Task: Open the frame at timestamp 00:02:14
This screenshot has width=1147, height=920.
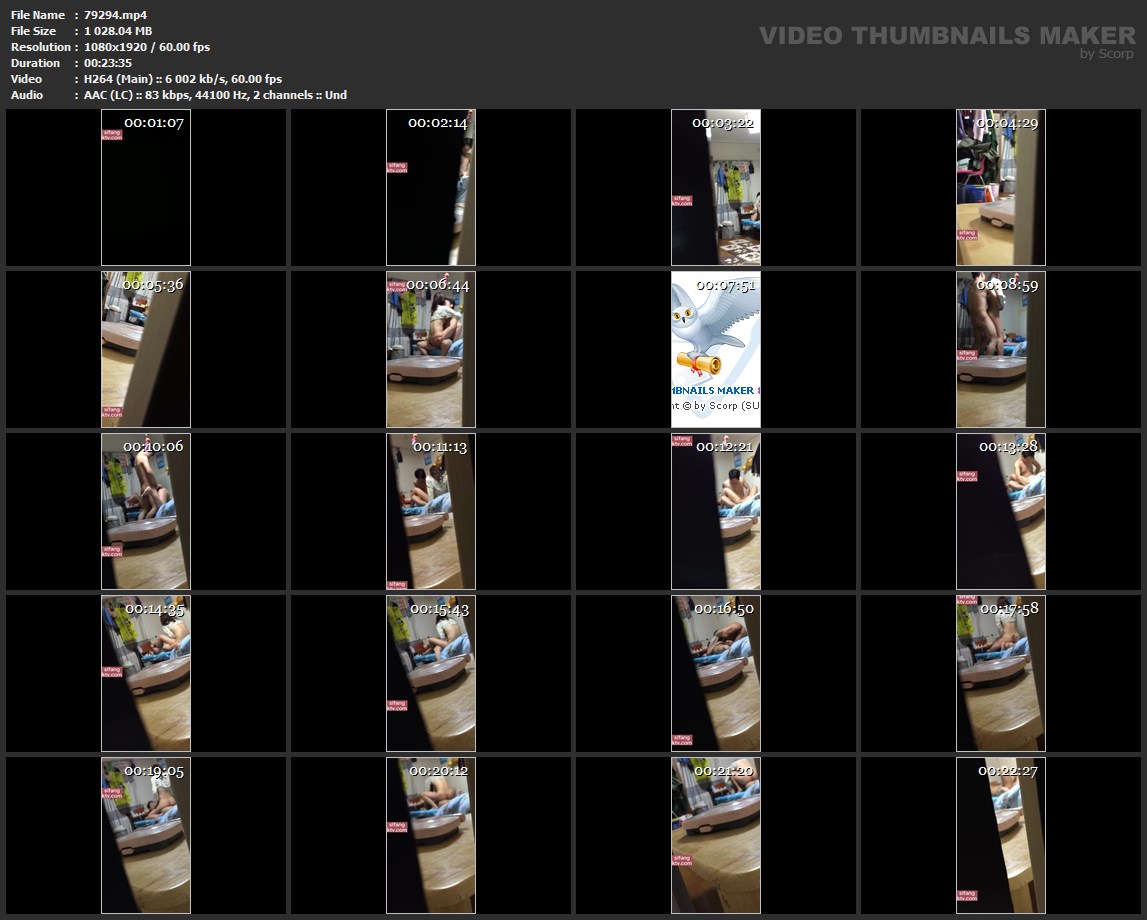Action: (x=431, y=187)
